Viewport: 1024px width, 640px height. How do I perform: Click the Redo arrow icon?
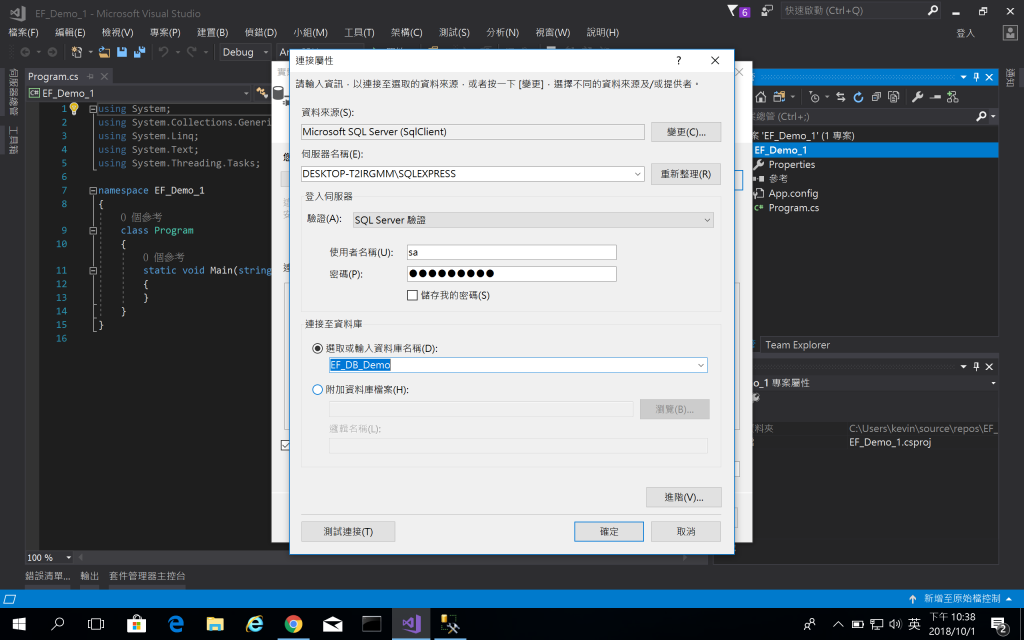pos(191,52)
